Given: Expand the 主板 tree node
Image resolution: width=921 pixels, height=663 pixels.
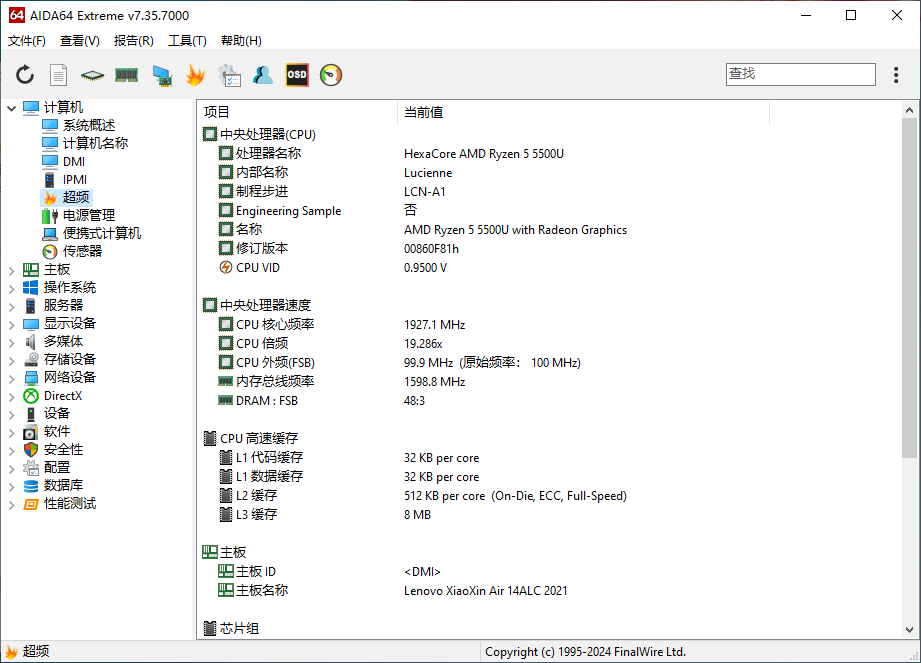Looking at the screenshot, I should pos(11,270).
